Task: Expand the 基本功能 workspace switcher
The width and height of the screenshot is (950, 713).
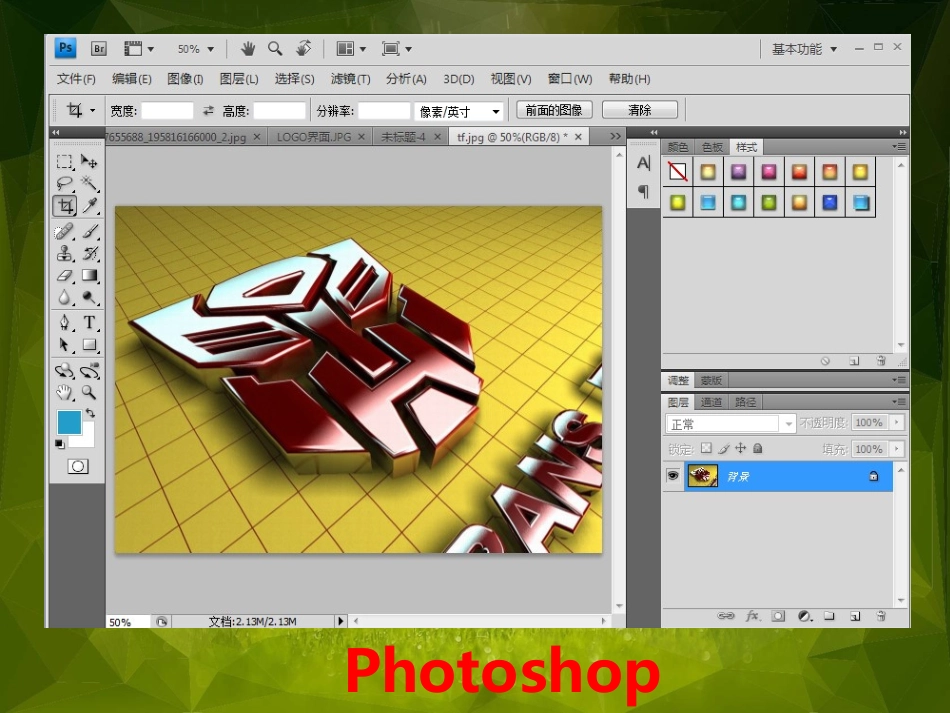Action: tap(804, 49)
